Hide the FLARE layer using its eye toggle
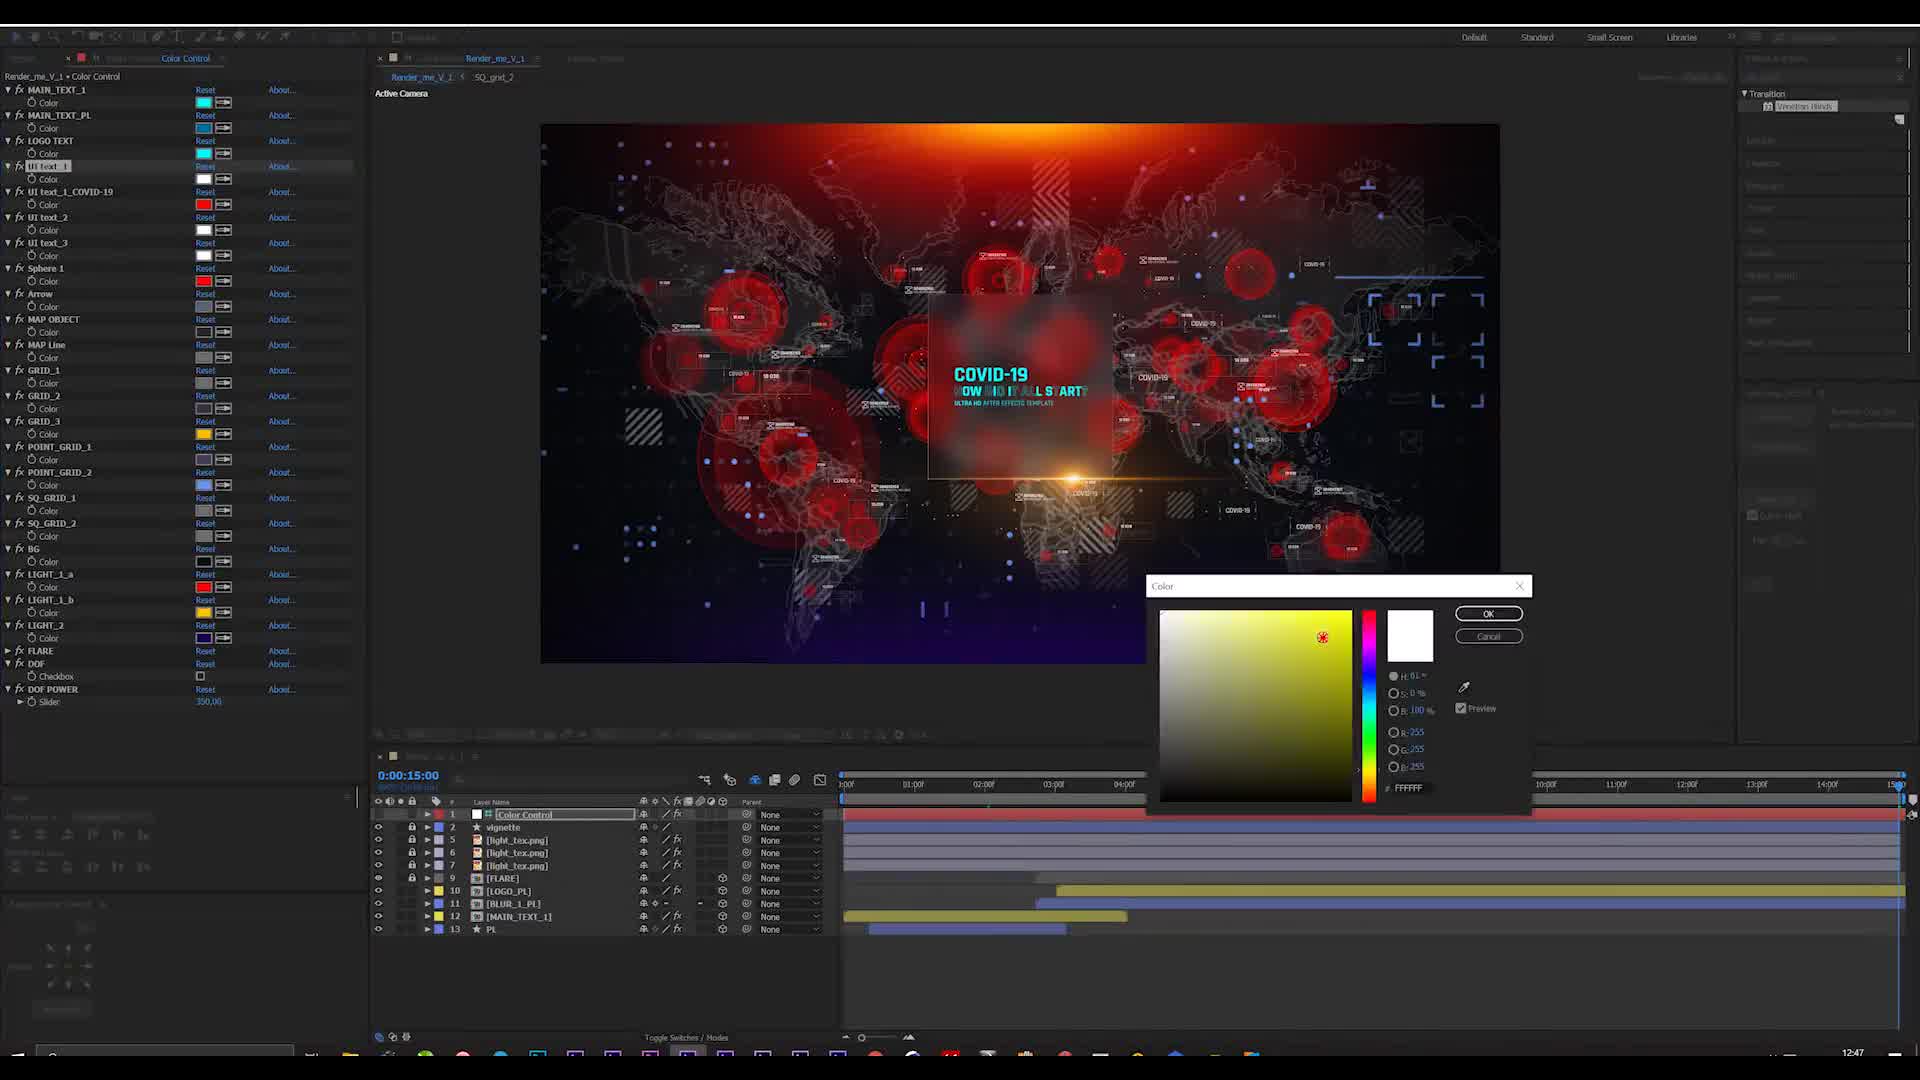Image resolution: width=1920 pixels, height=1080 pixels. point(378,878)
